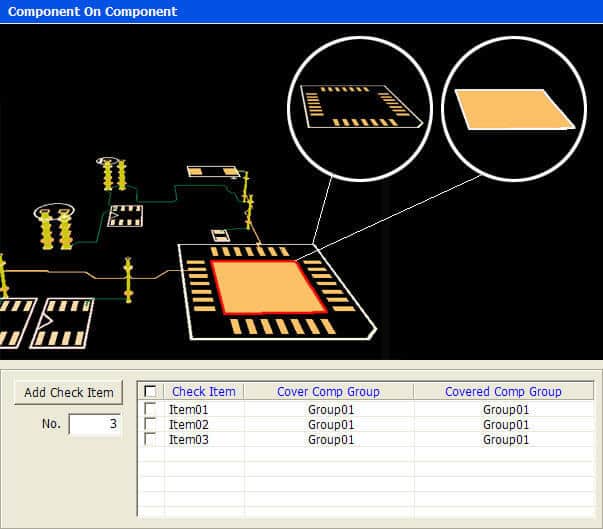Screen dimensions: 603x529
Task: Click Cover Comp Group cell for Item03
Action: pos(331,439)
